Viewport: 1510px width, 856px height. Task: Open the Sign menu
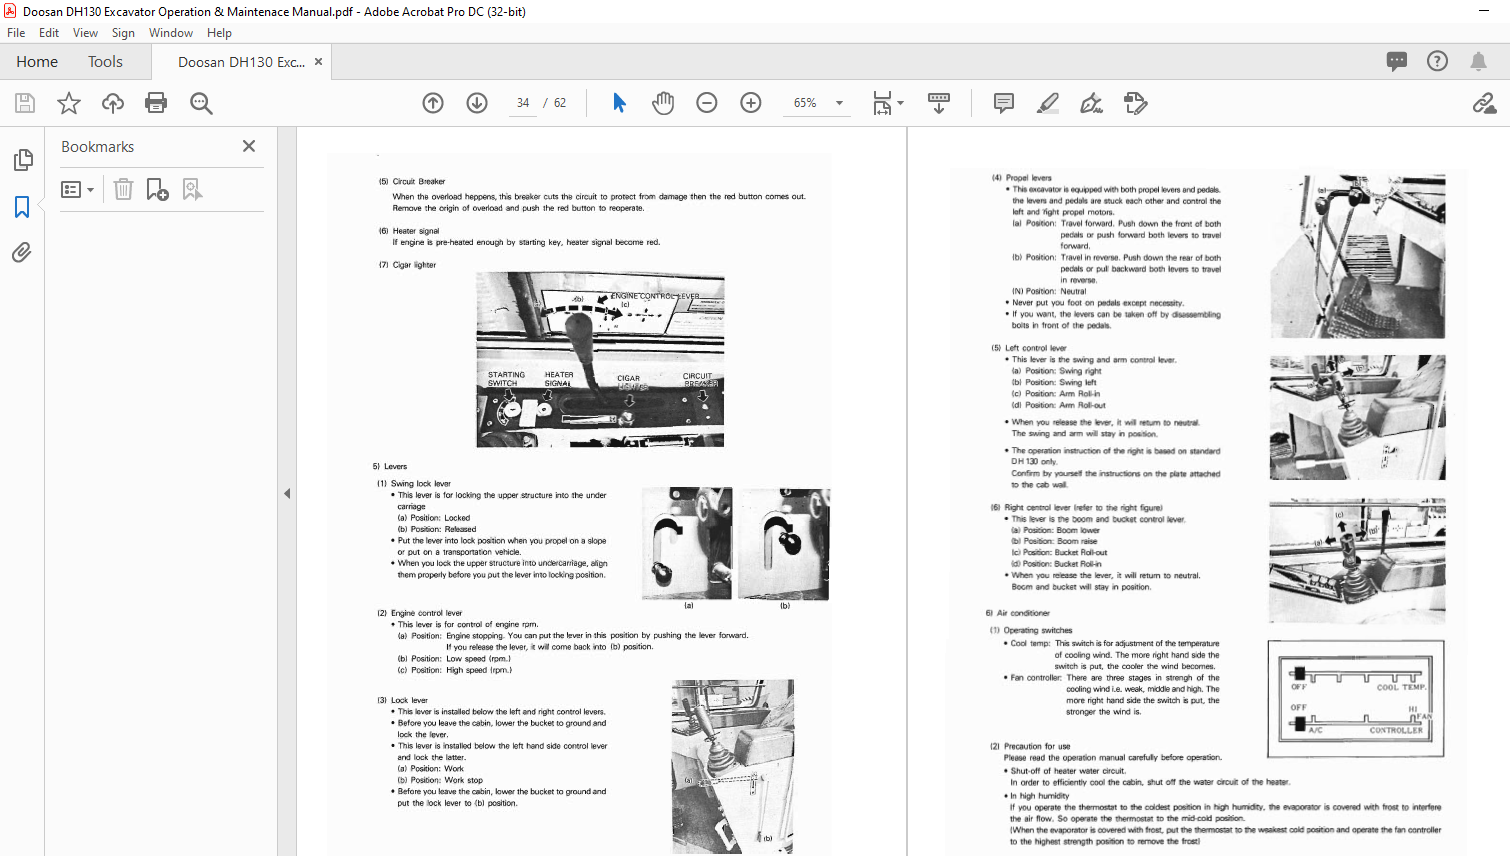pyautogui.click(x=123, y=33)
